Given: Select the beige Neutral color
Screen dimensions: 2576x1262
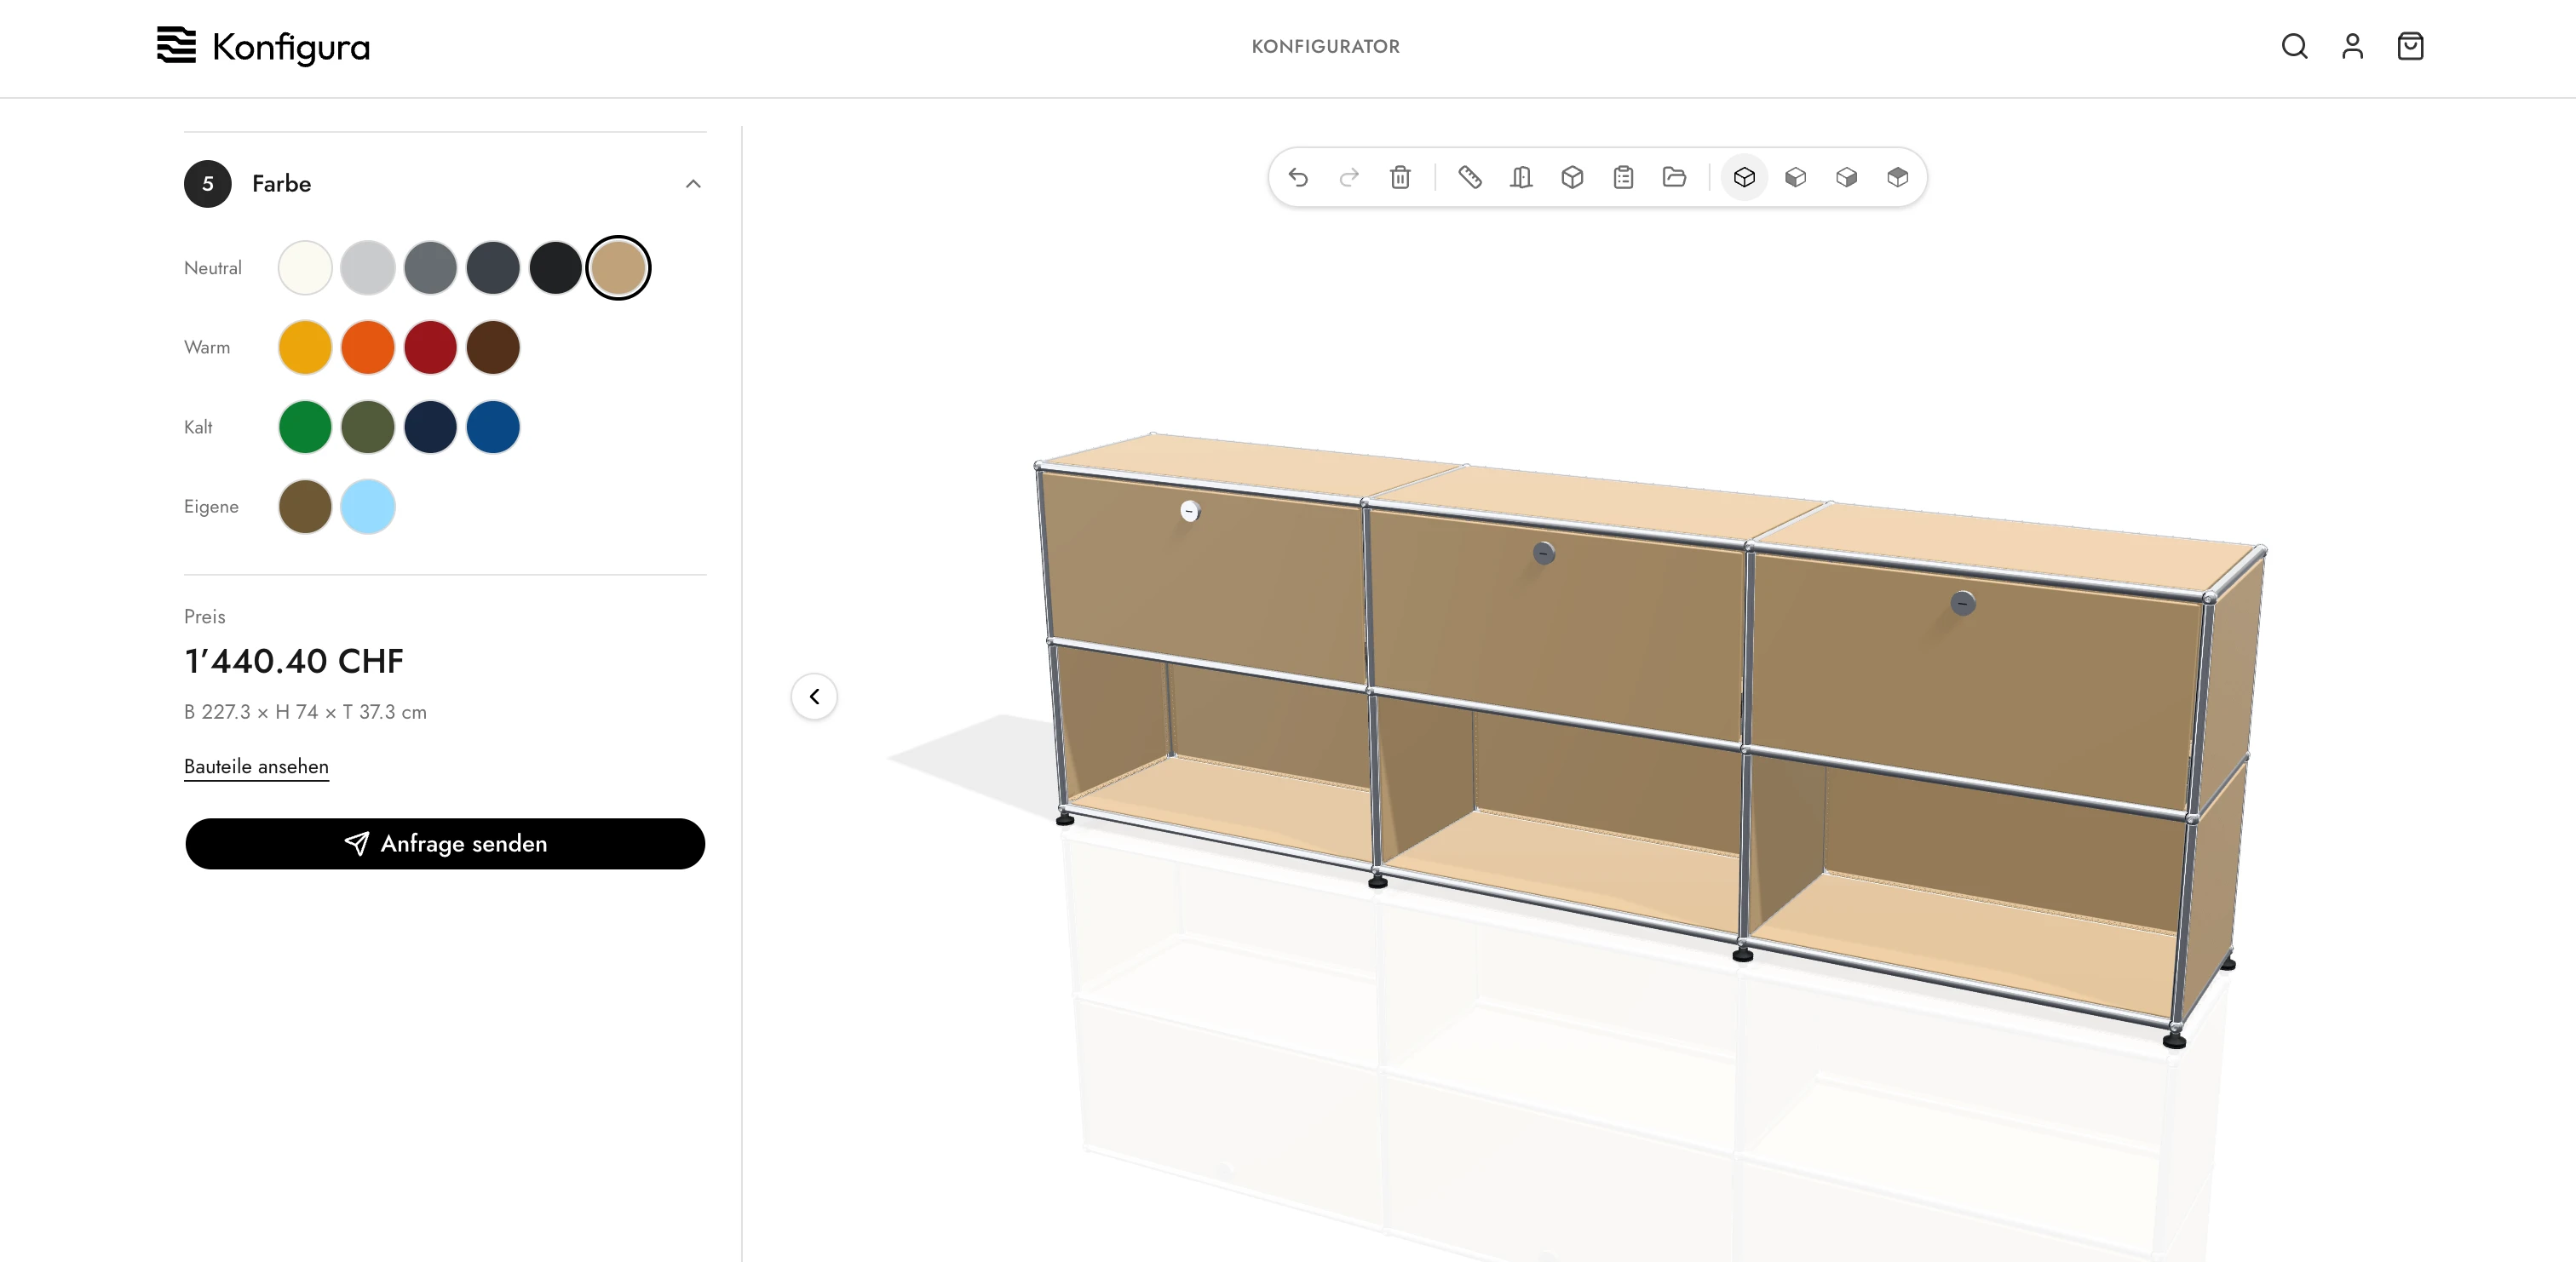Looking at the screenshot, I should tap(618, 268).
